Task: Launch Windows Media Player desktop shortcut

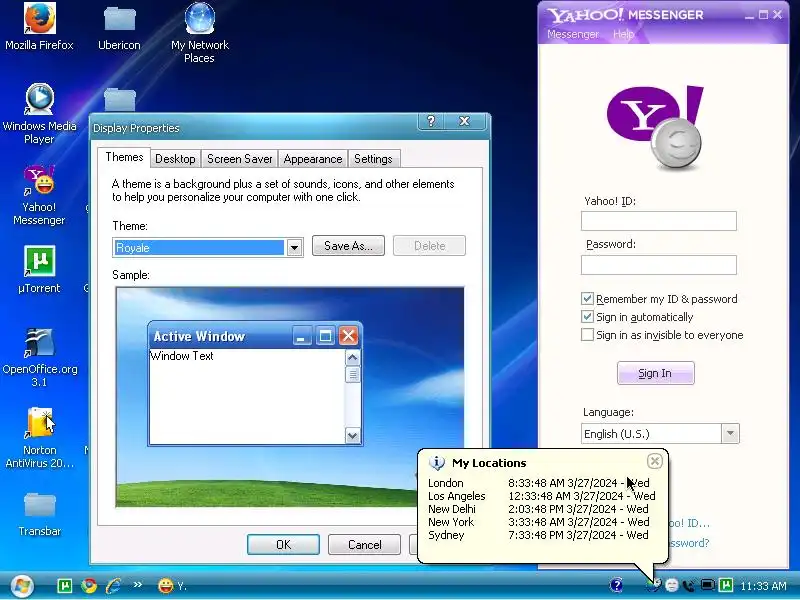Action: point(39,113)
